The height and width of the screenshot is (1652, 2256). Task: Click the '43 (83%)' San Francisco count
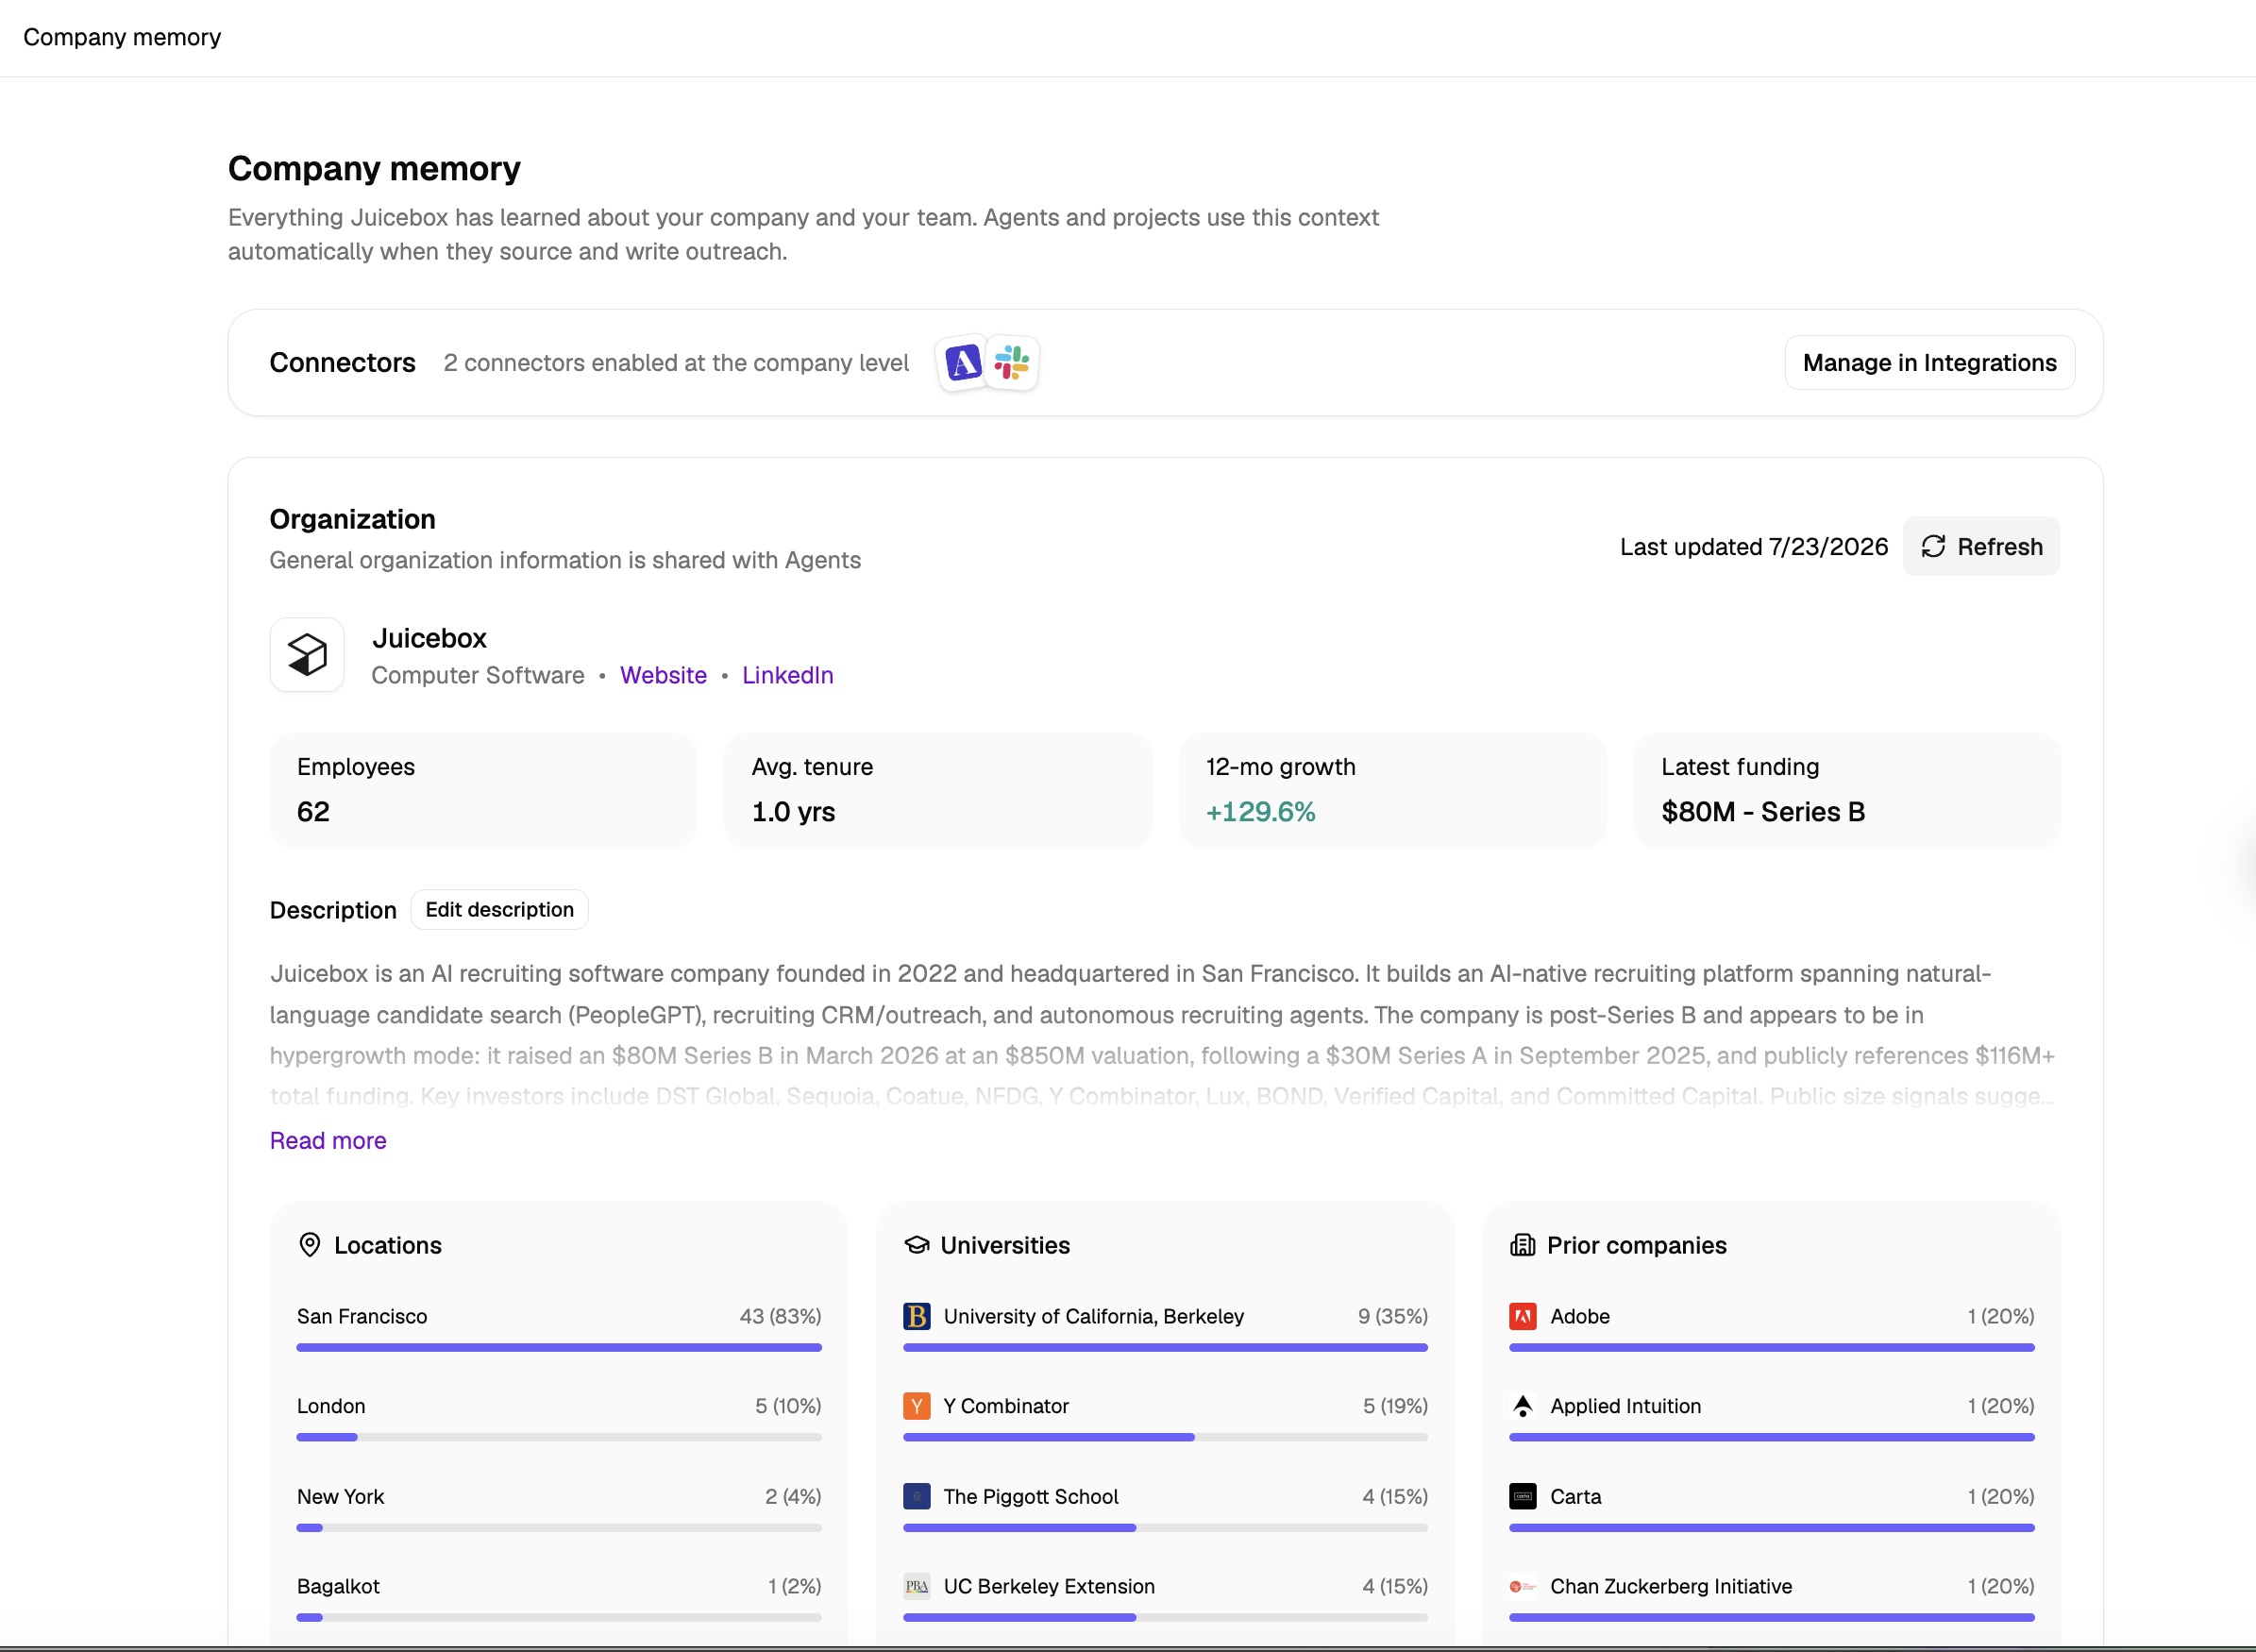(x=780, y=1316)
